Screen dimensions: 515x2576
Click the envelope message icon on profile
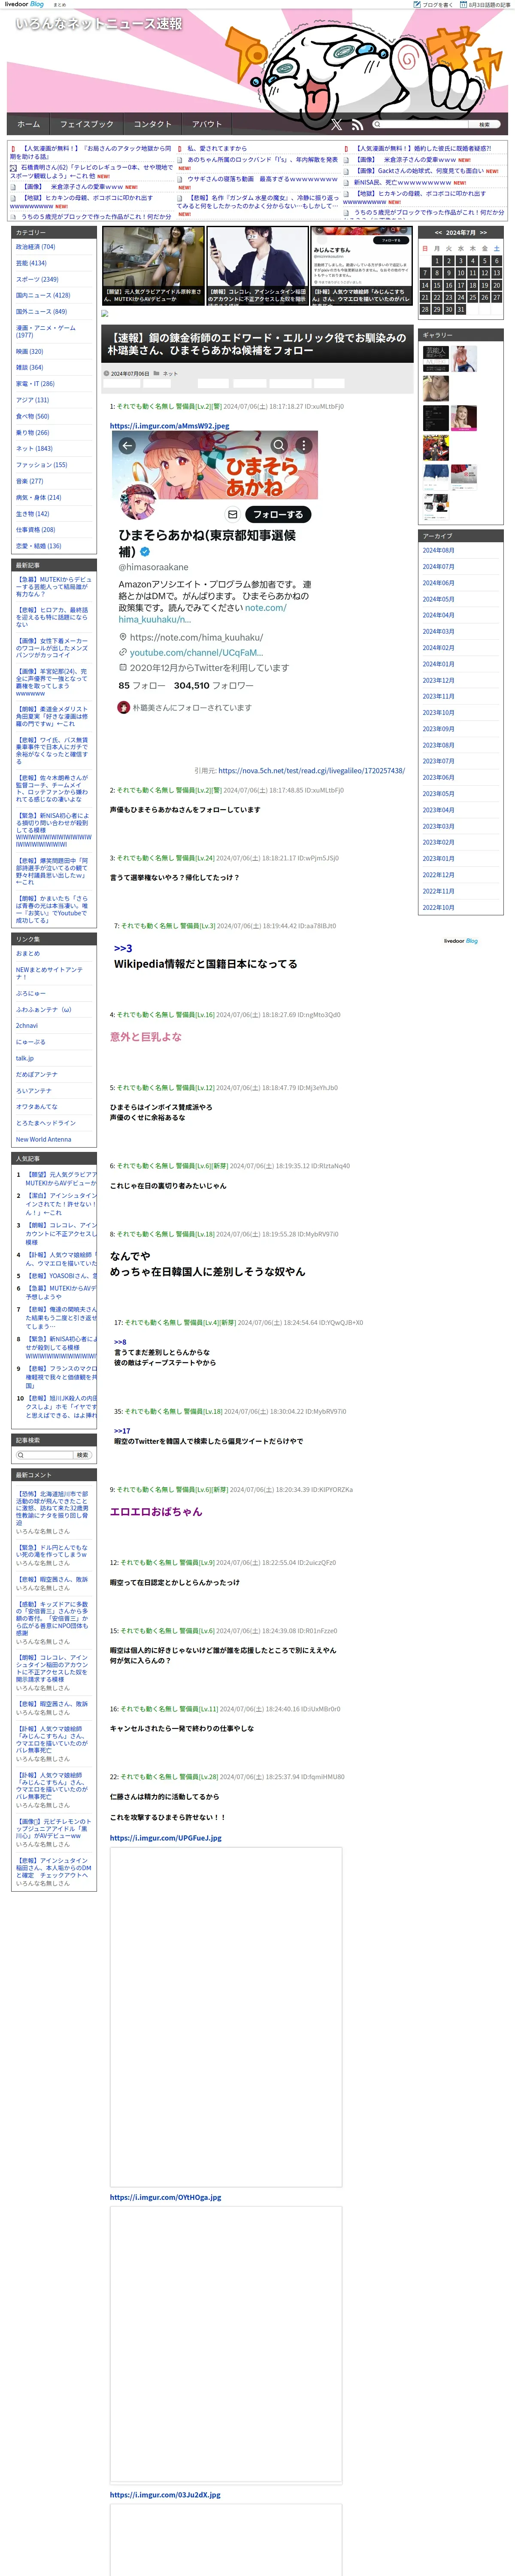(x=233, y=514)
